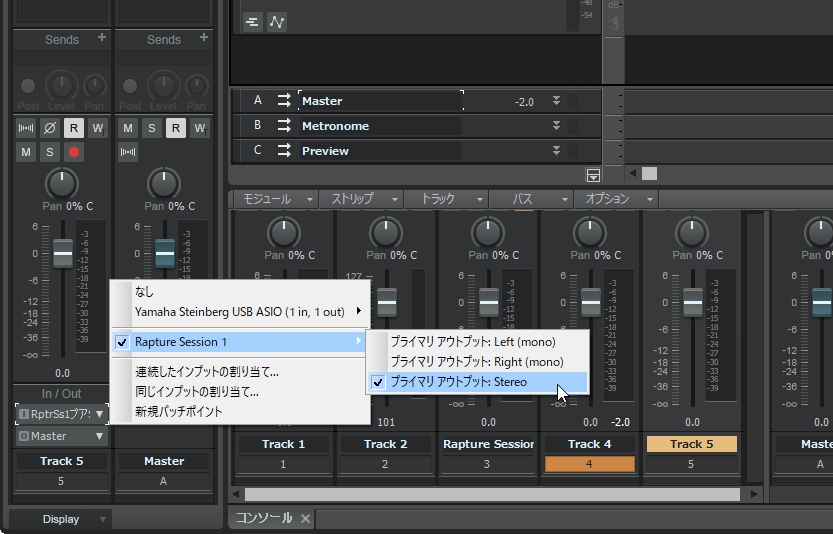Viewport: 833px width, 534px height.
Task: Toggle Master strip mono/stereo interleave icon
Action: [128, 152]
